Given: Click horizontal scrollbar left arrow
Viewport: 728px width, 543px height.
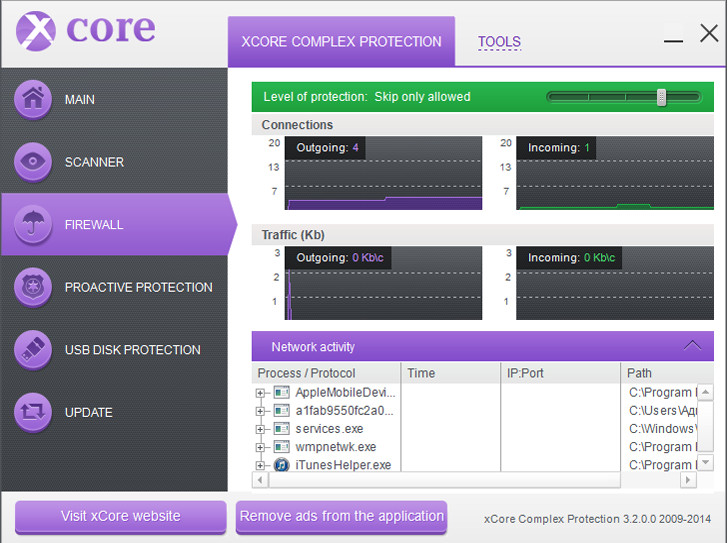Looking at the screenshot, I should (x=260, y=479).
